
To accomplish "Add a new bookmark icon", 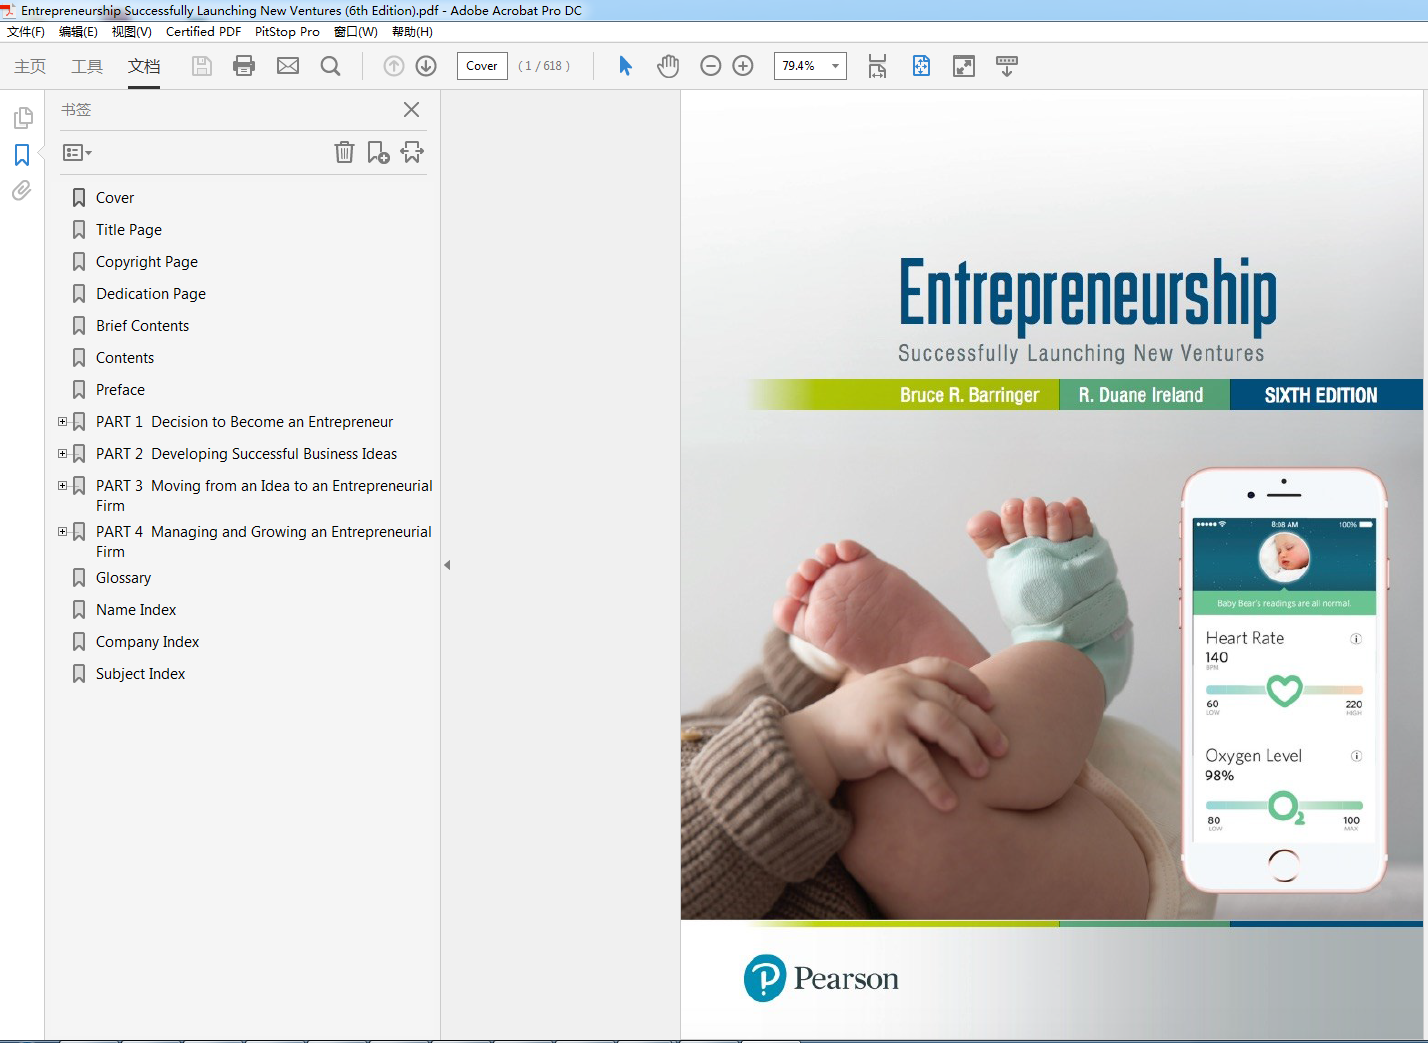I will click(x=378, y=152).
